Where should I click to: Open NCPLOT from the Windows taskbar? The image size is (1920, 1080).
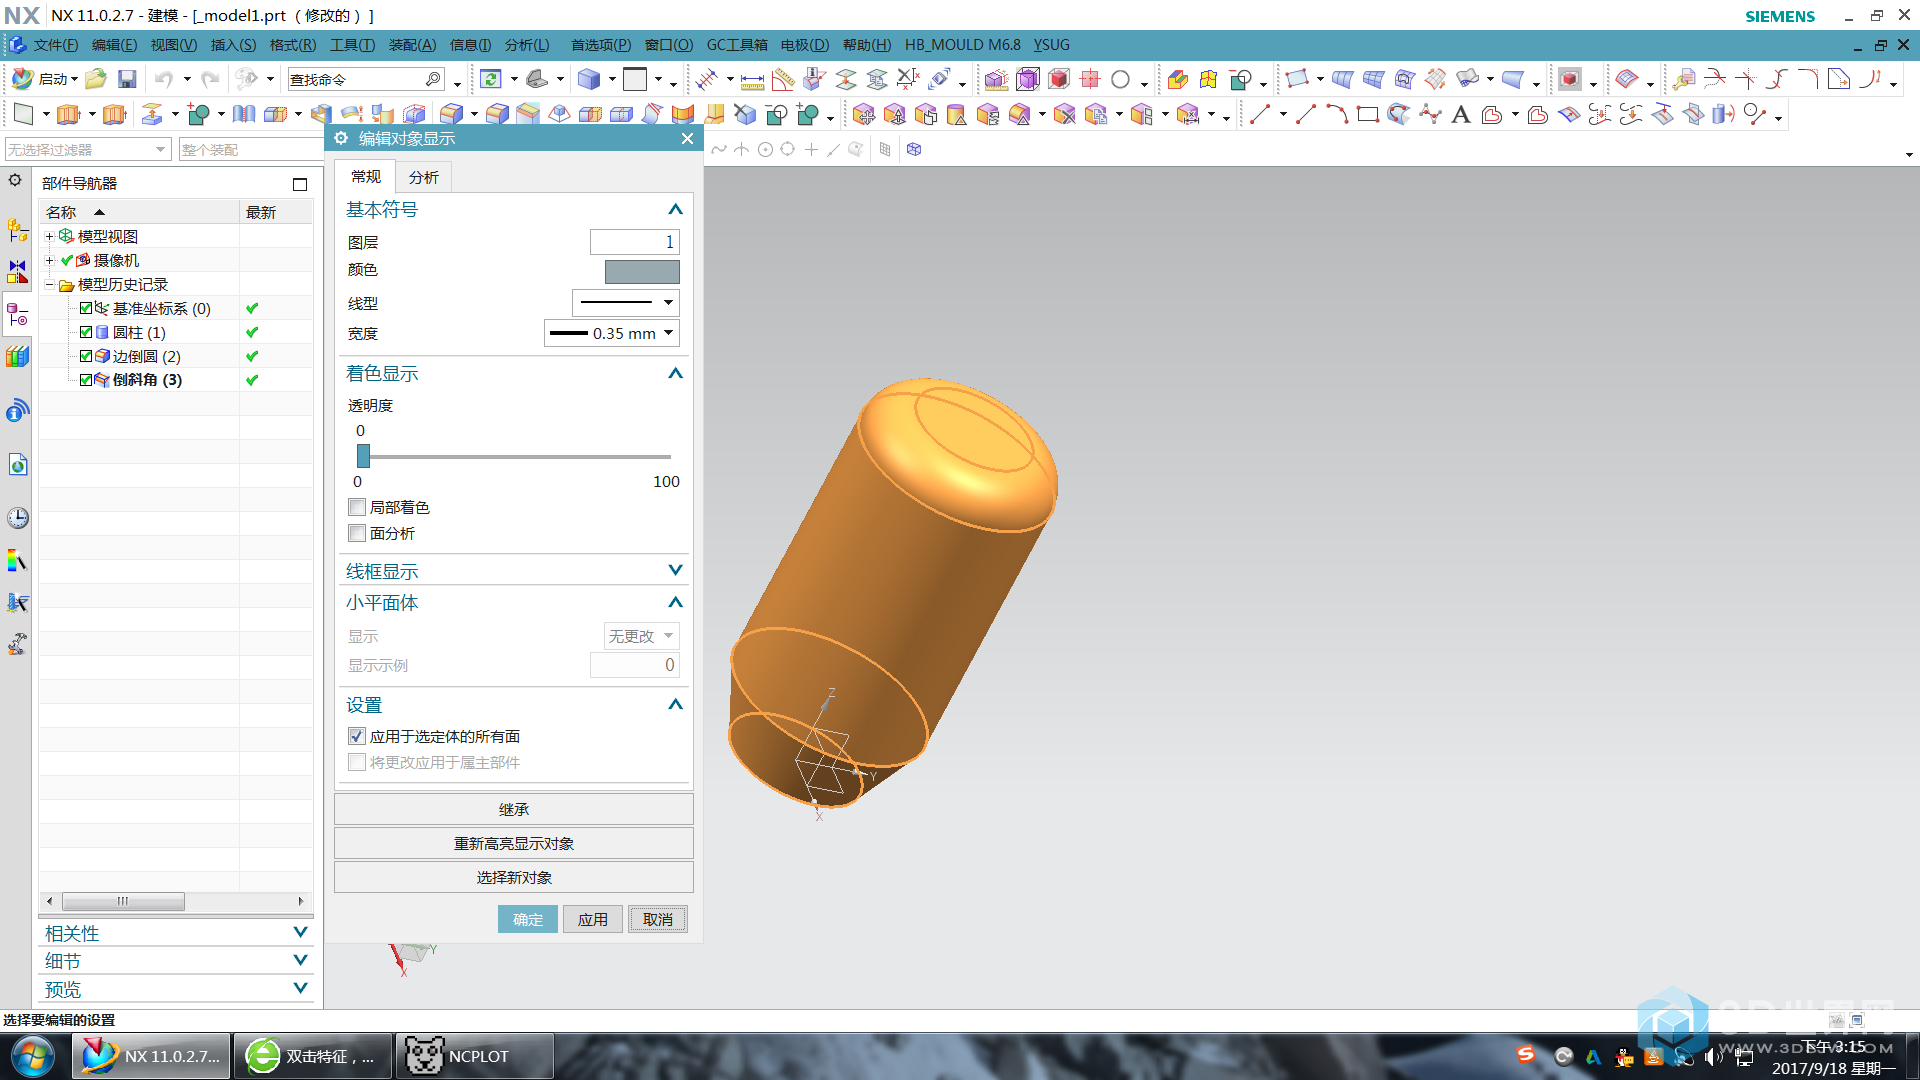click(474, 1056)
